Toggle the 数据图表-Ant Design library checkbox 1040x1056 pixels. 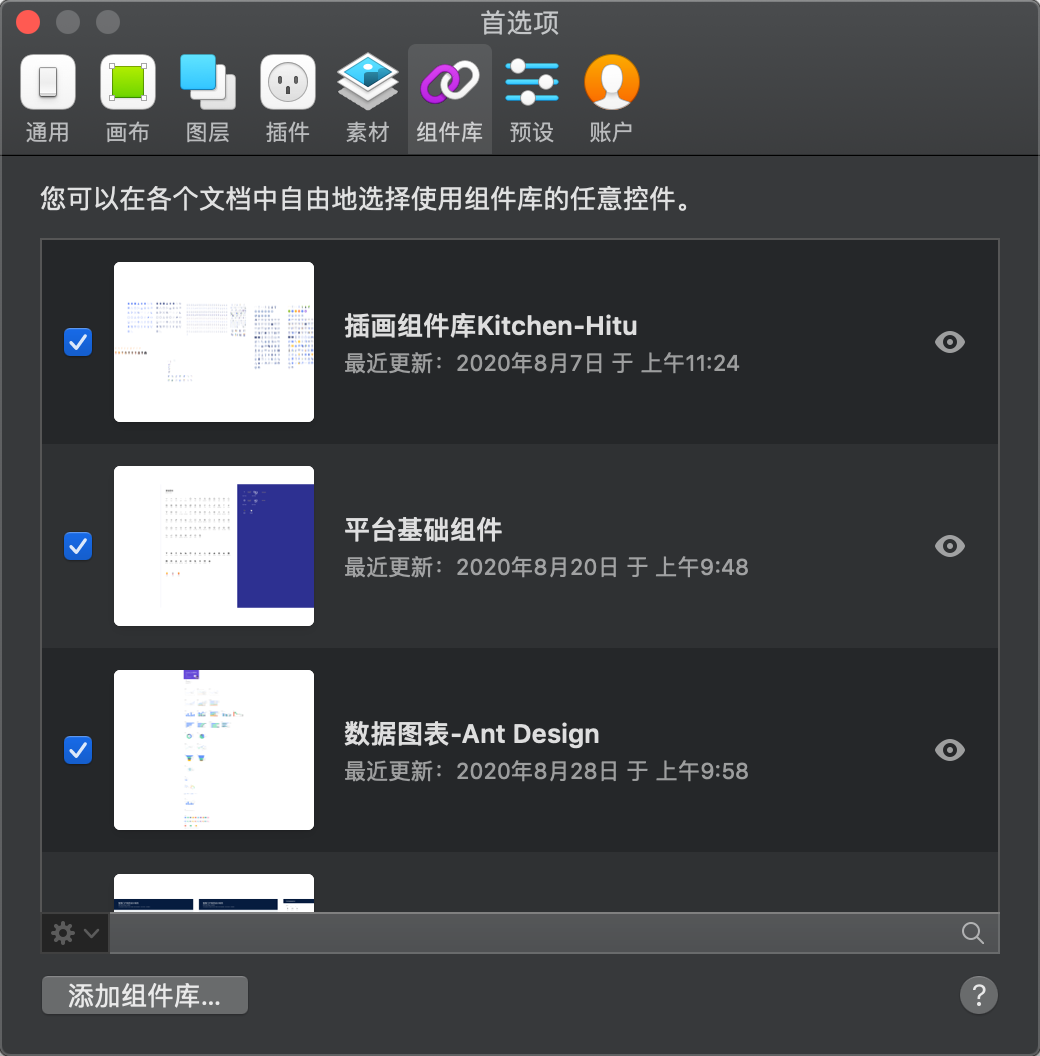tap(78, 750)
